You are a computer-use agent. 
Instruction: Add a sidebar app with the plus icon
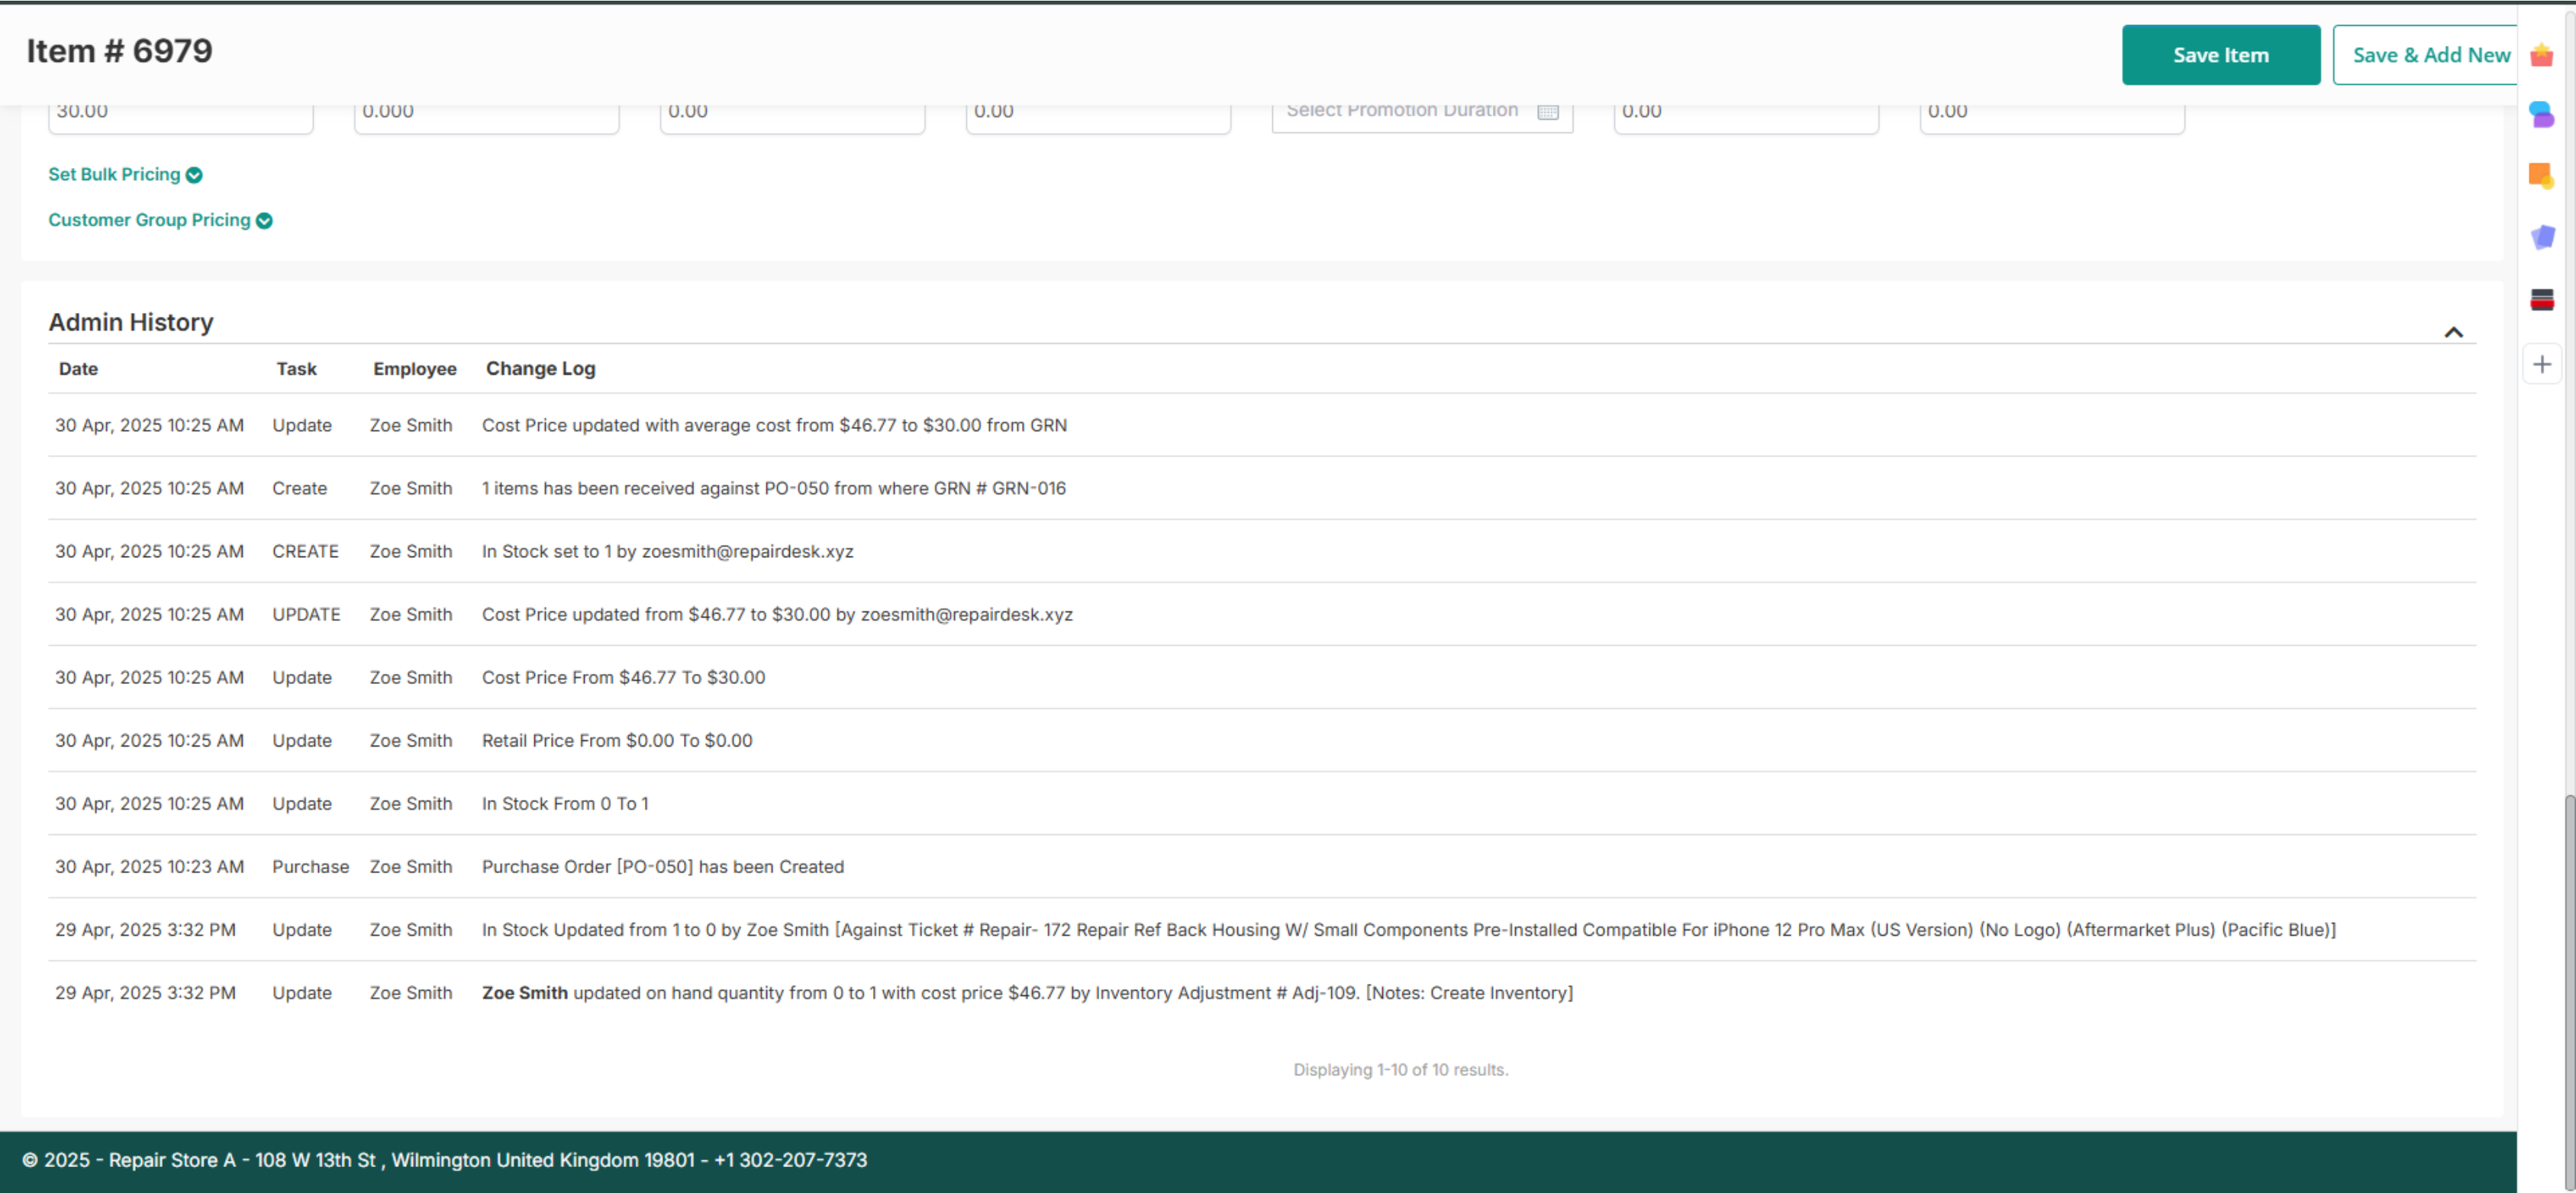coord(2541,364)
